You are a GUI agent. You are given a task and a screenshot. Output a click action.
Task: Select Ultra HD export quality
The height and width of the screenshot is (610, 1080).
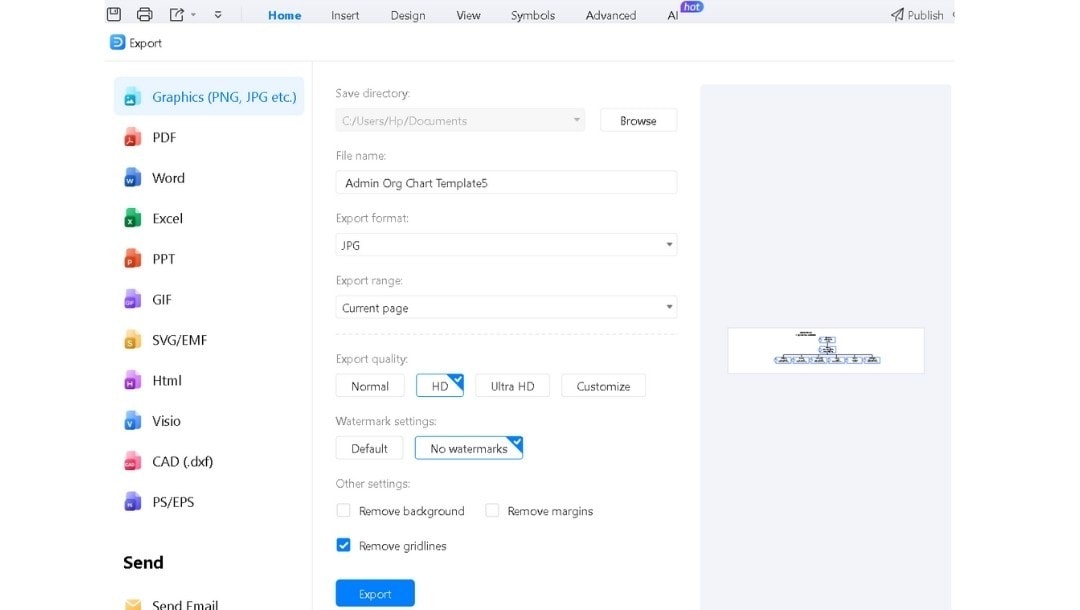pyautogui.click(x=512, y=385)
